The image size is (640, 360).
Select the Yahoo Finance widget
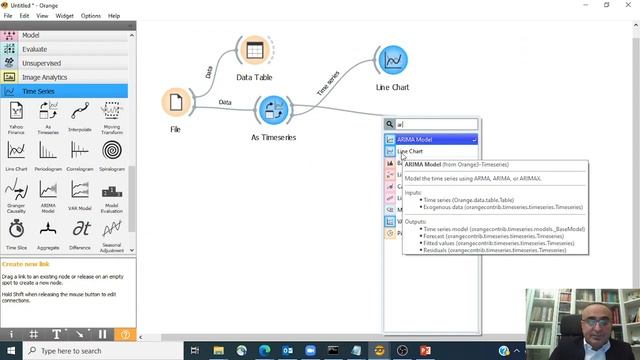(16, 118)
